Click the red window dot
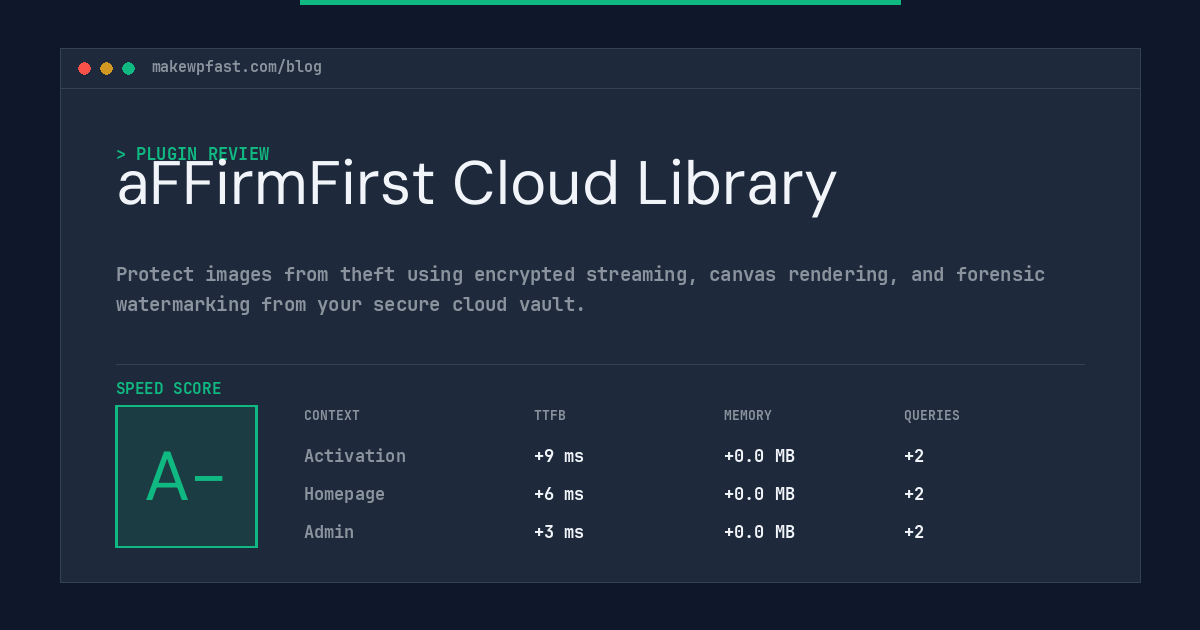The width and height of the screenshot is (1200, 630). coord(84,68)
